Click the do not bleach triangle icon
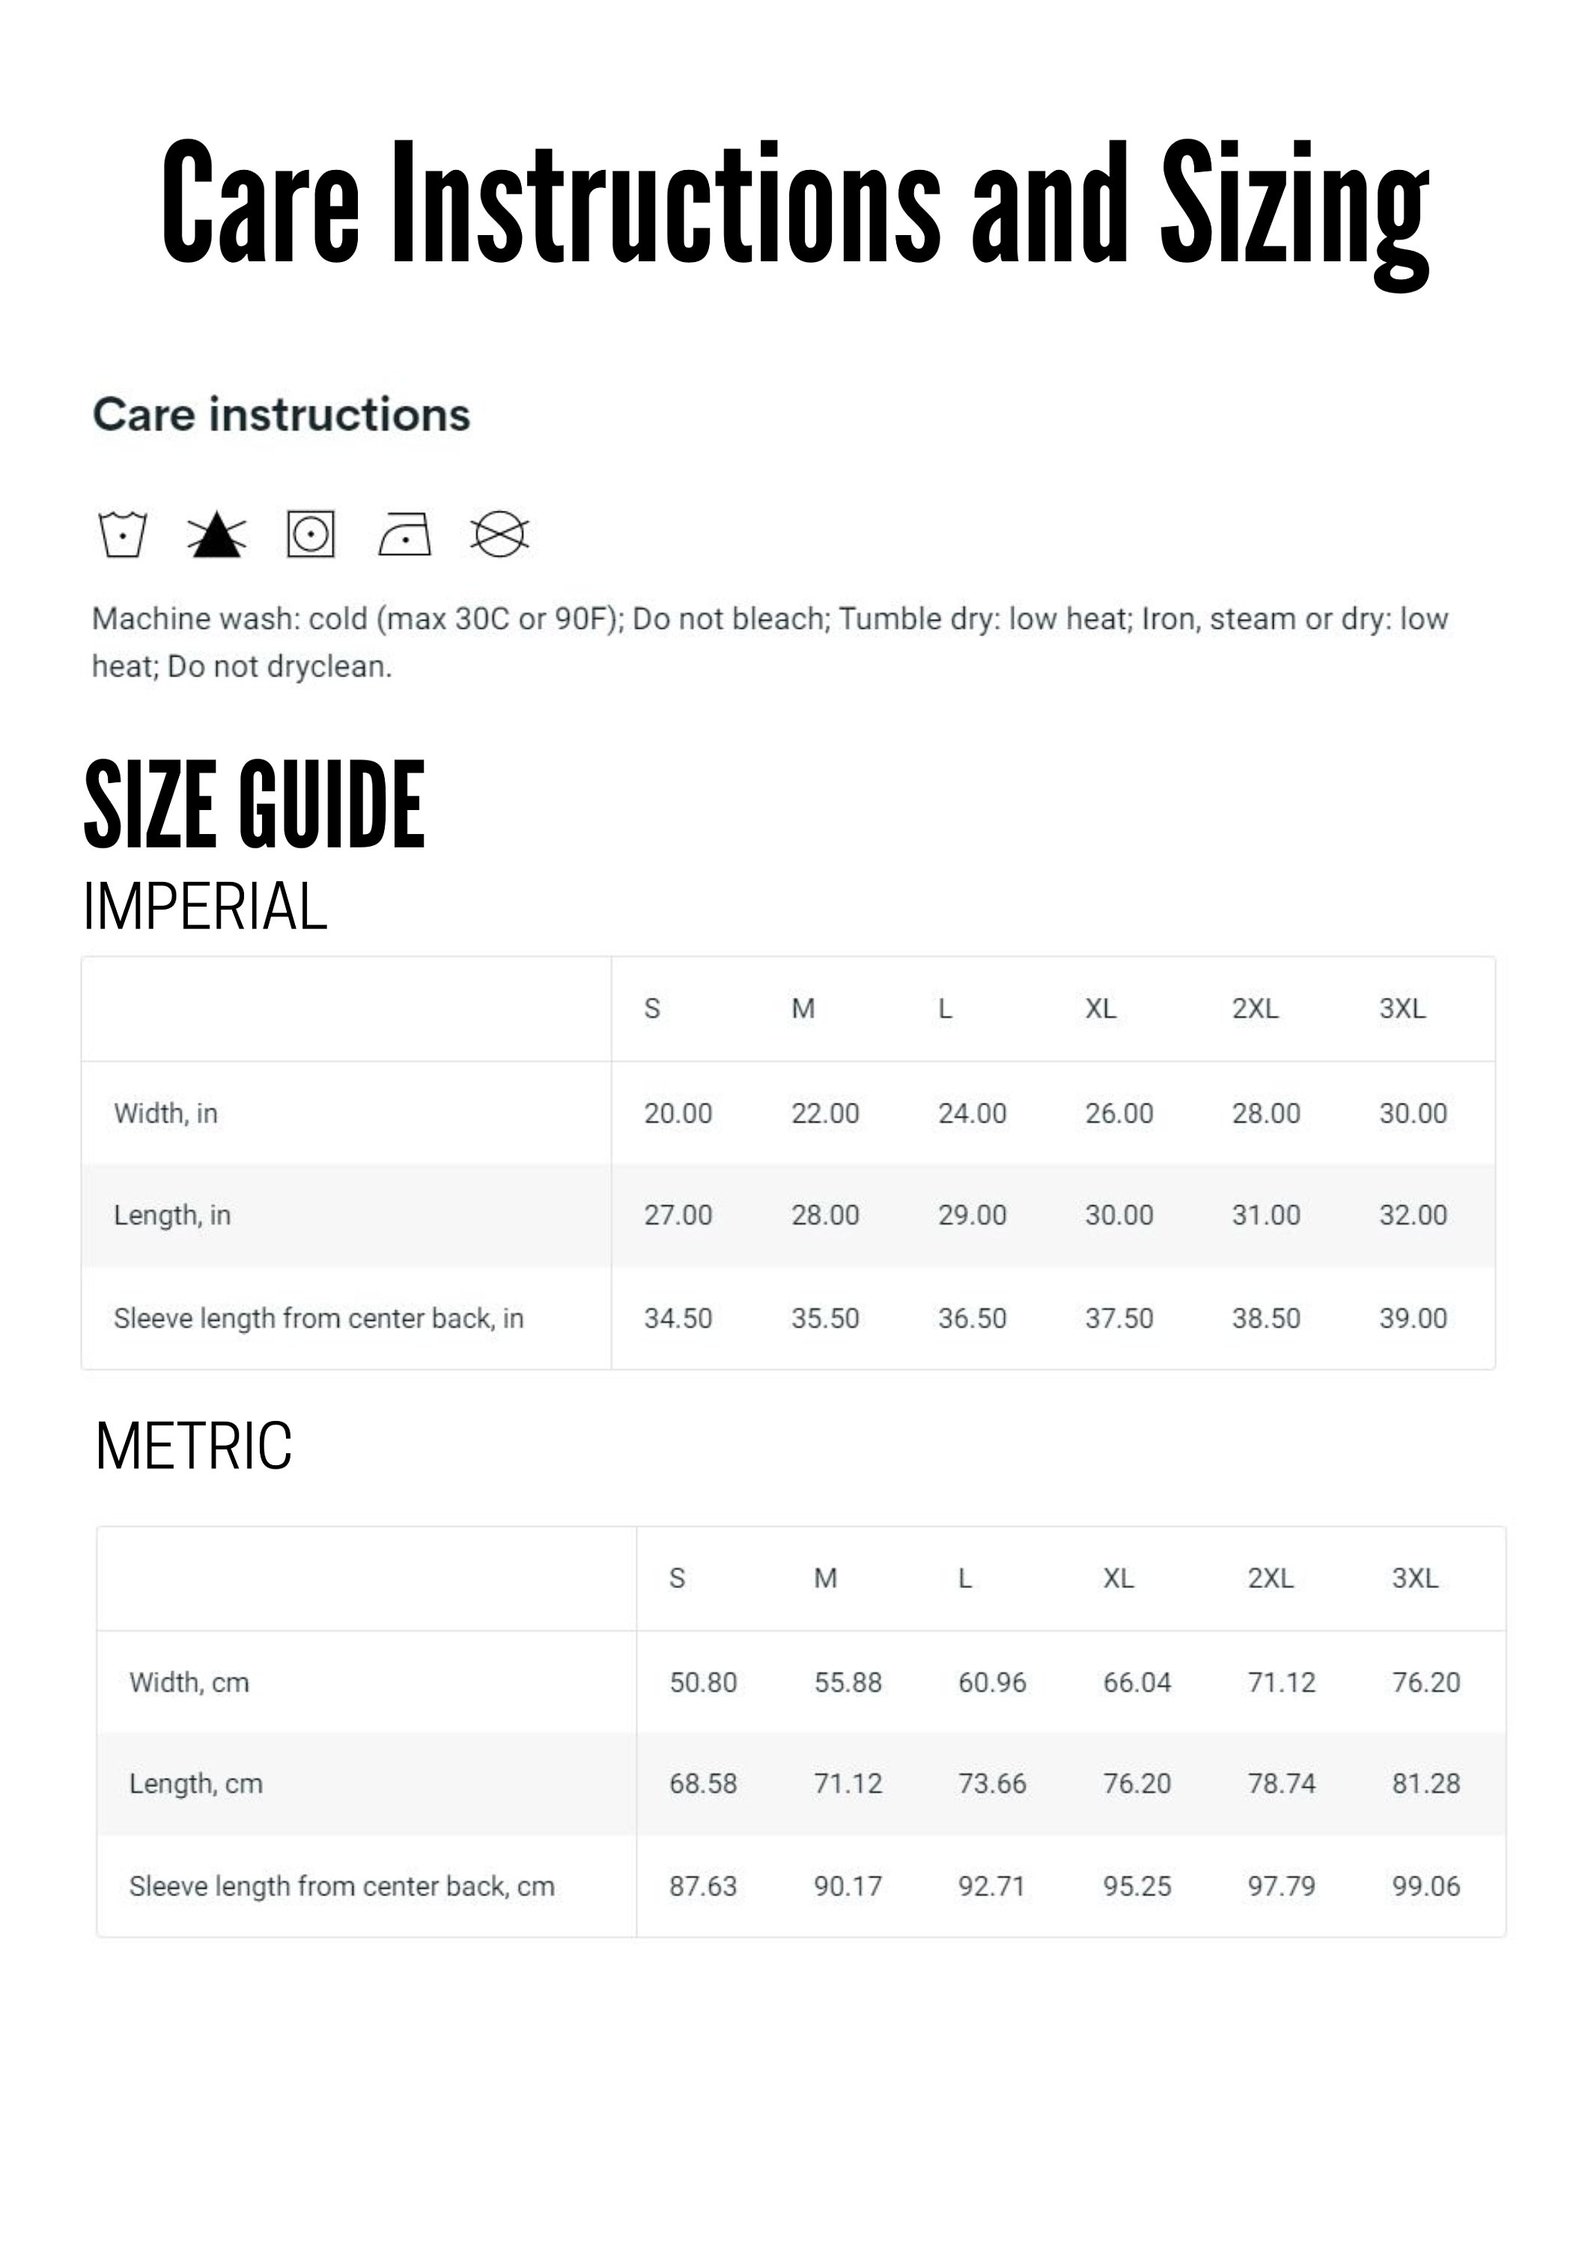 217,534
